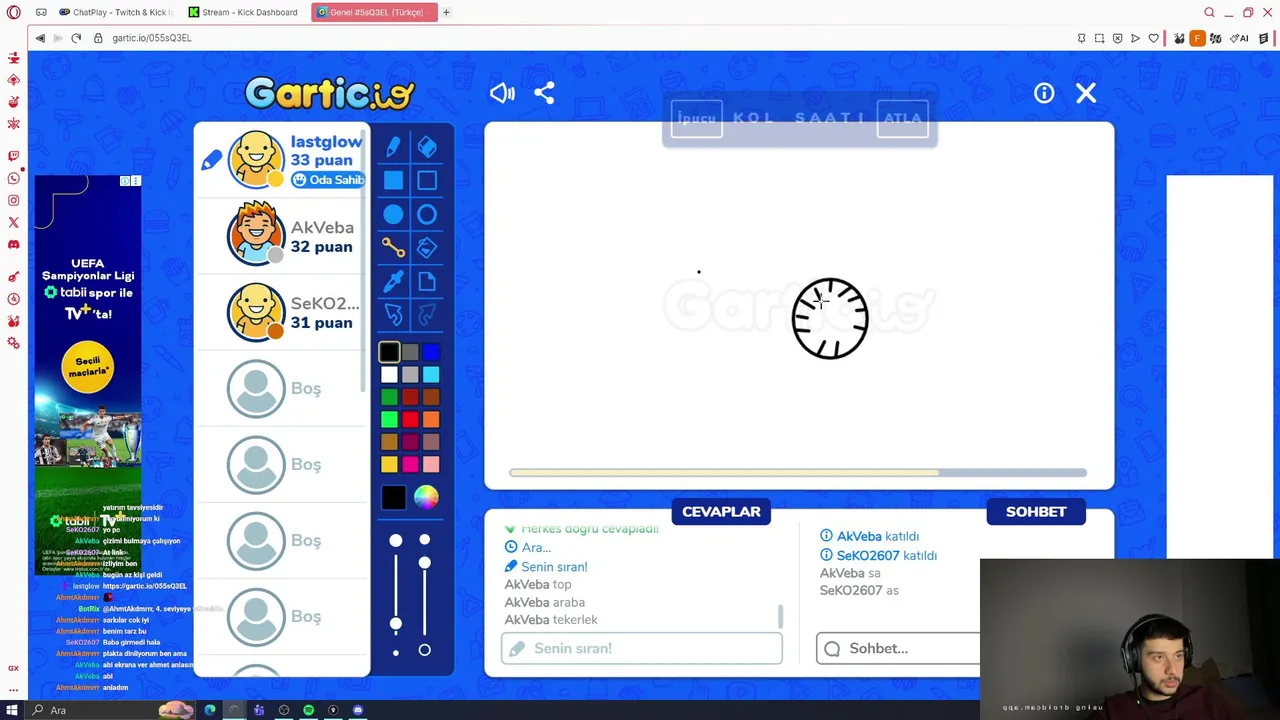This screenshot has width=1280, height=720.
Task: Adjust the brush size slider handle
Action: [x=396, y=624]
